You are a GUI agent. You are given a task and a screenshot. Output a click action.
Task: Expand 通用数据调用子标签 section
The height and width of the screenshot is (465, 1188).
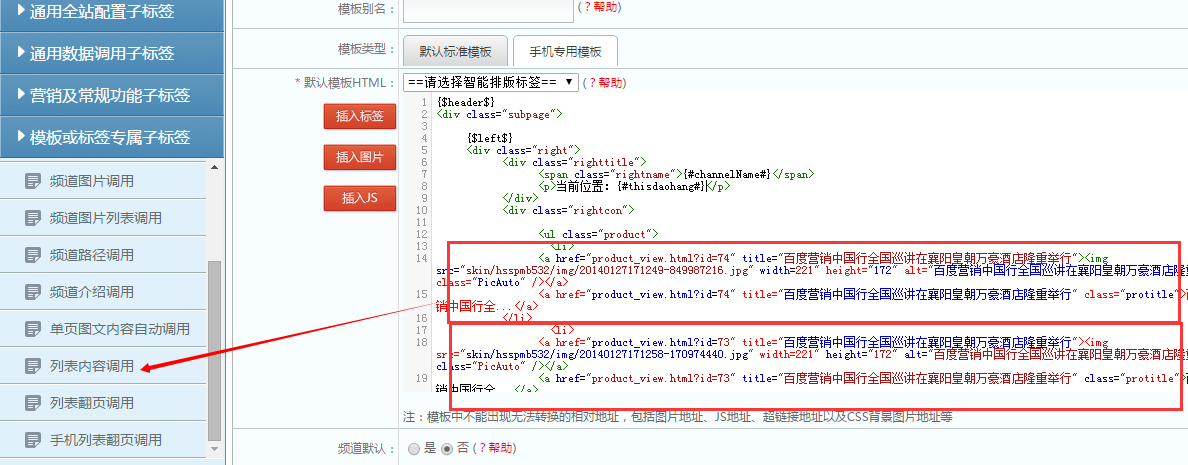coord(111,53)
